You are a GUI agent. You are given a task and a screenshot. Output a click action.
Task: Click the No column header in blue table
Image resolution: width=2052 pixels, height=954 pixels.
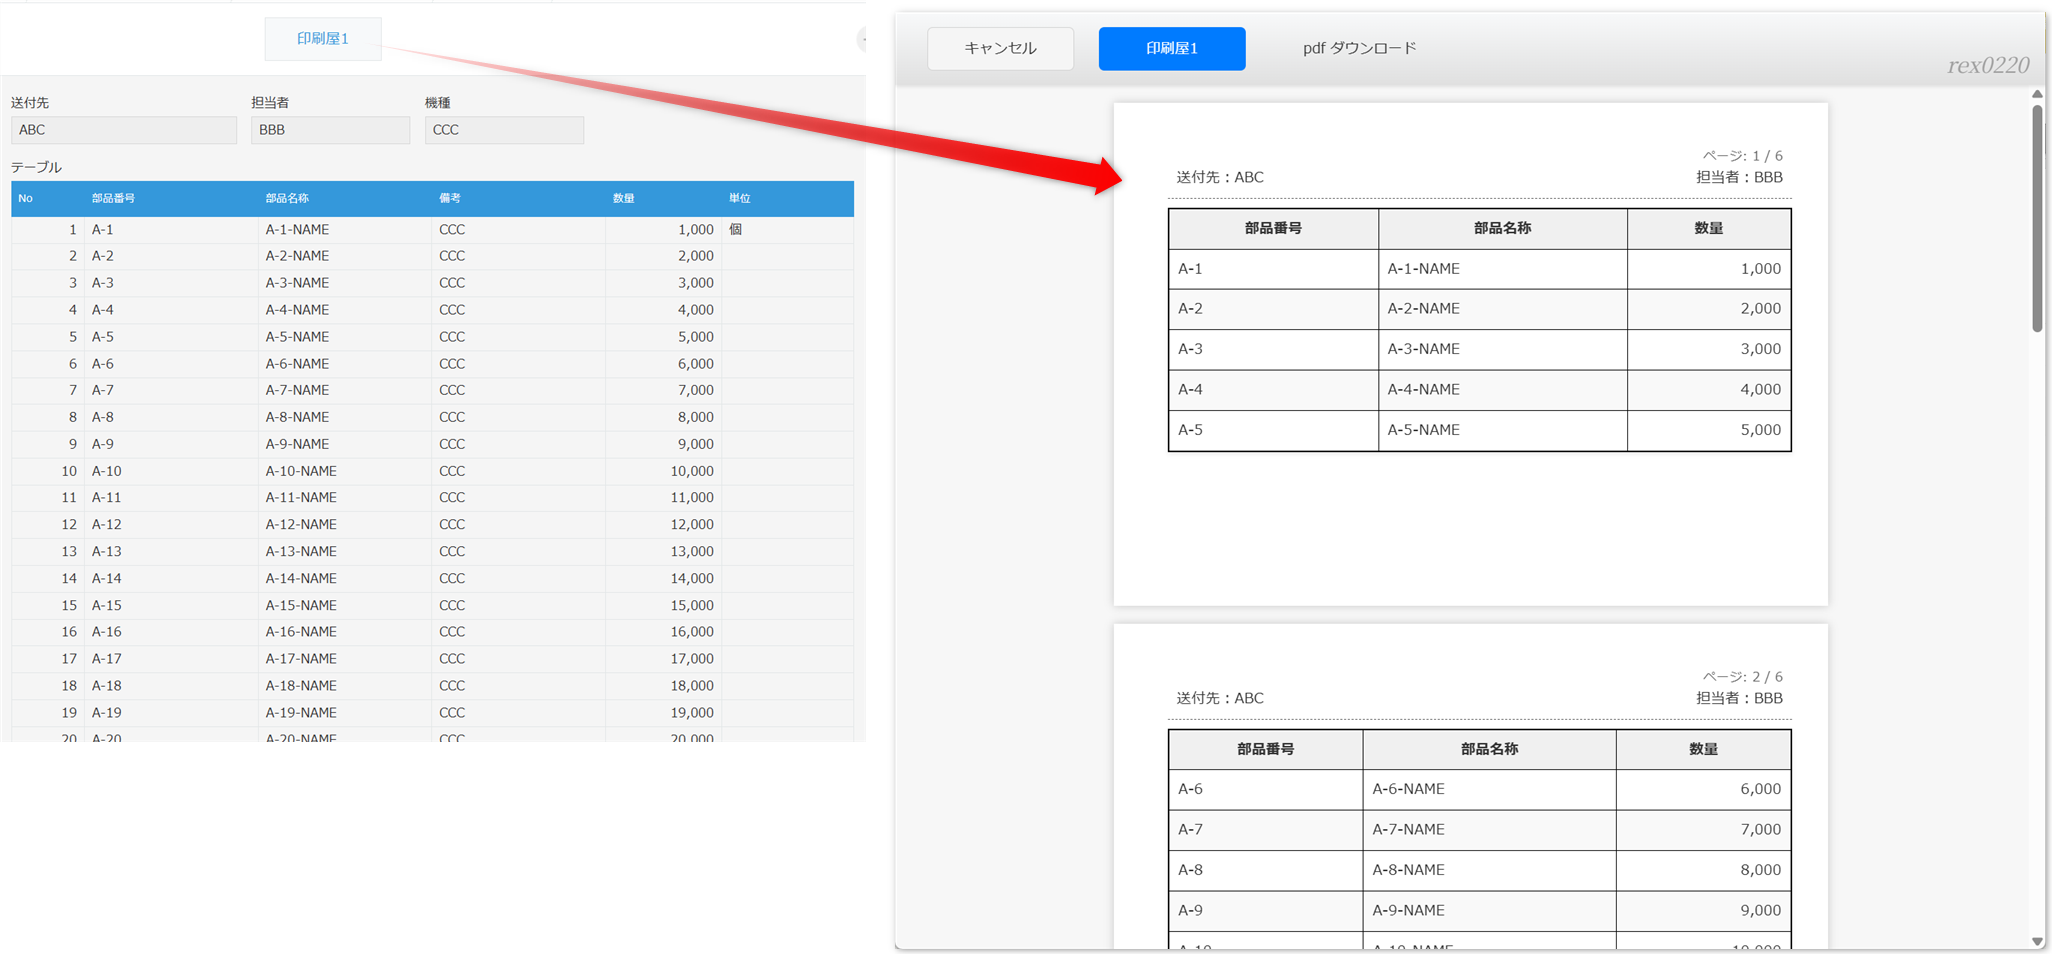(26, 198)
